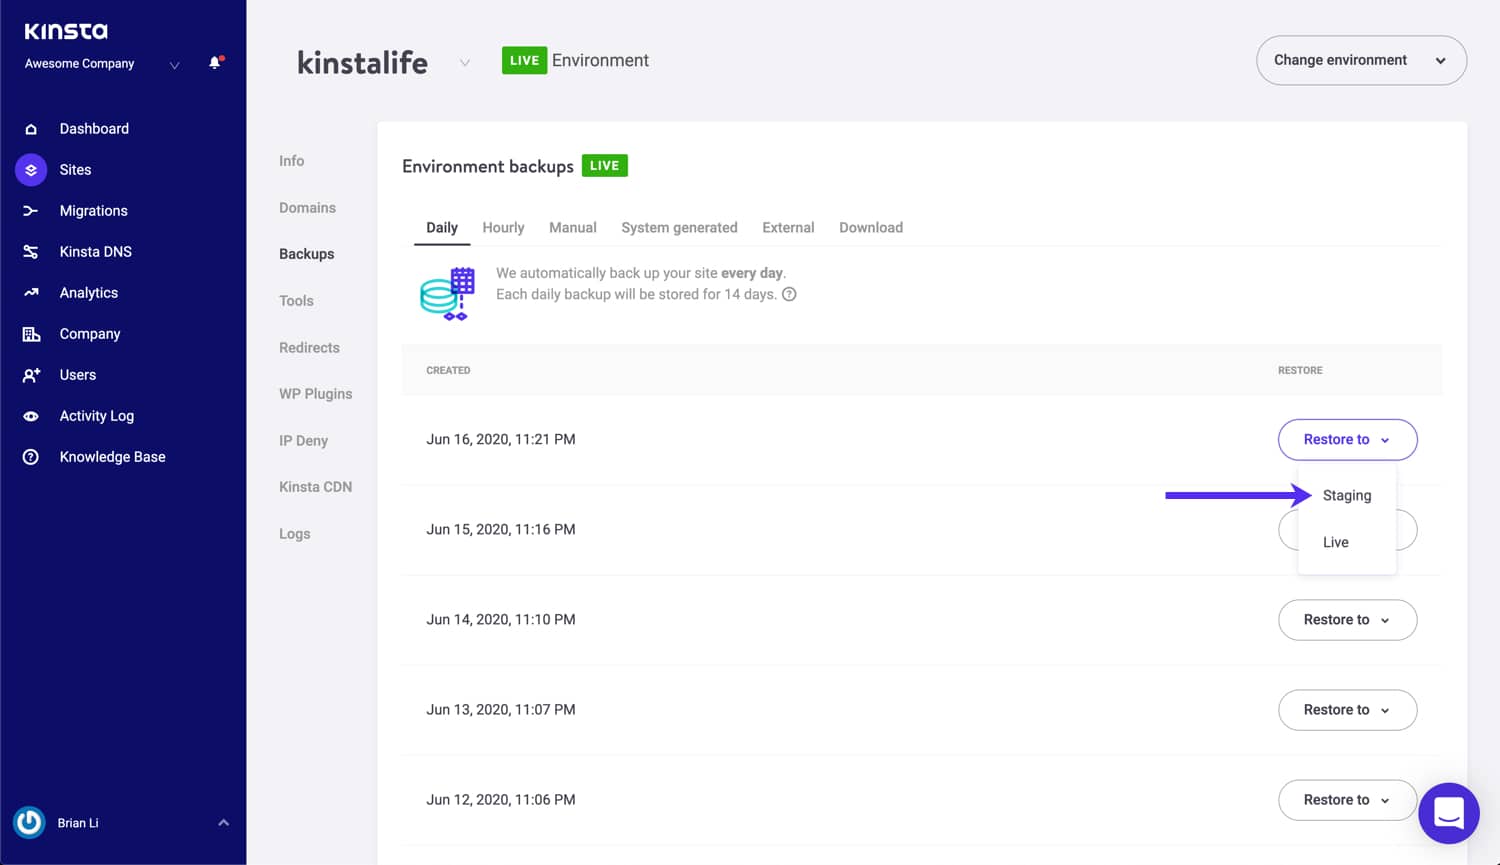Open the chat support bubble

click(1448, 813)
